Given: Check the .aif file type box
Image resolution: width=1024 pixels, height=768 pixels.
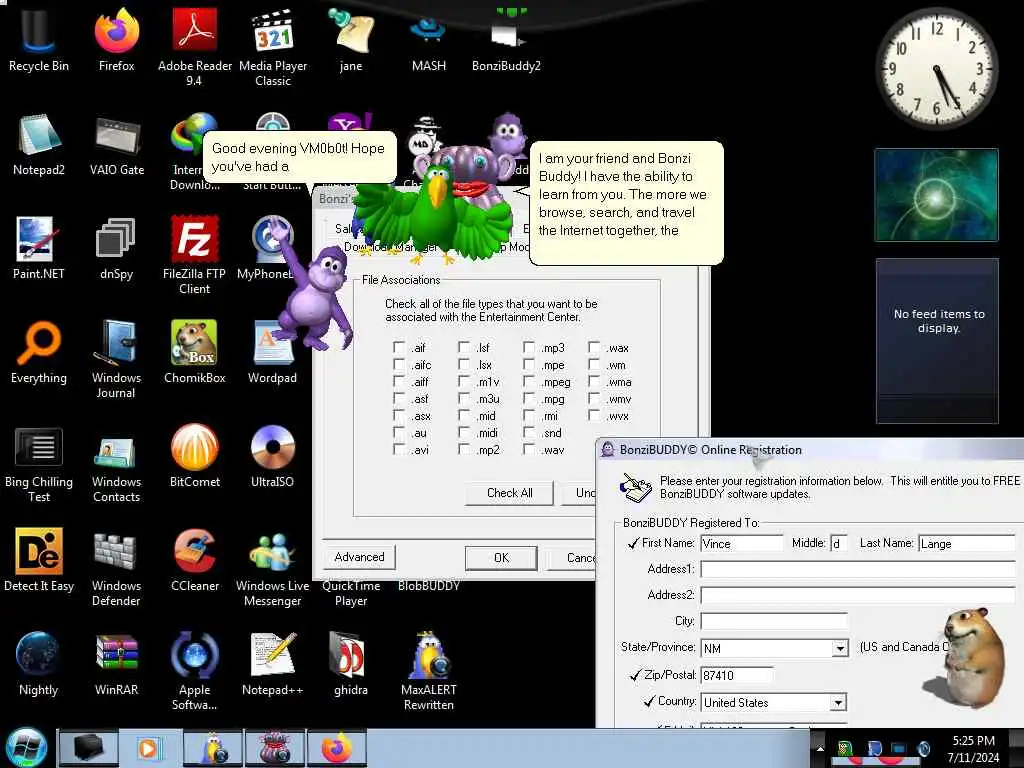Looking at the screenshot, I should (x=398, y=347).
